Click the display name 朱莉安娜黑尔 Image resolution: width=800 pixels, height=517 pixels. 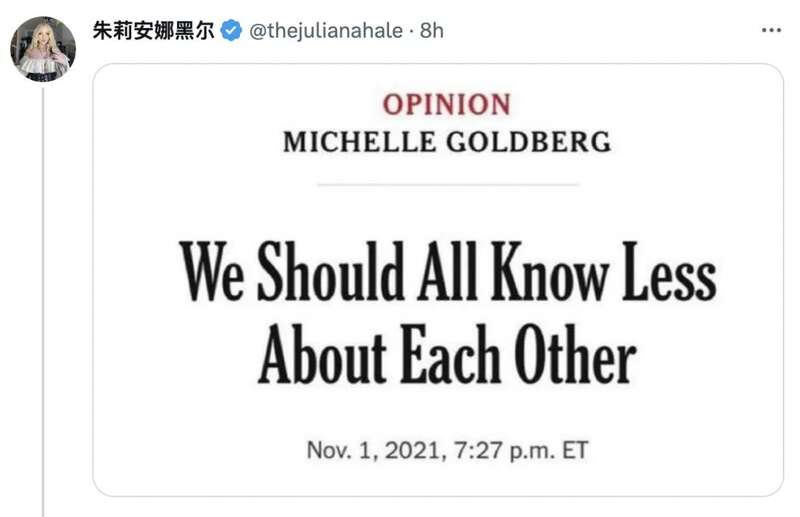pyautogui.click(x=153, y=31)
